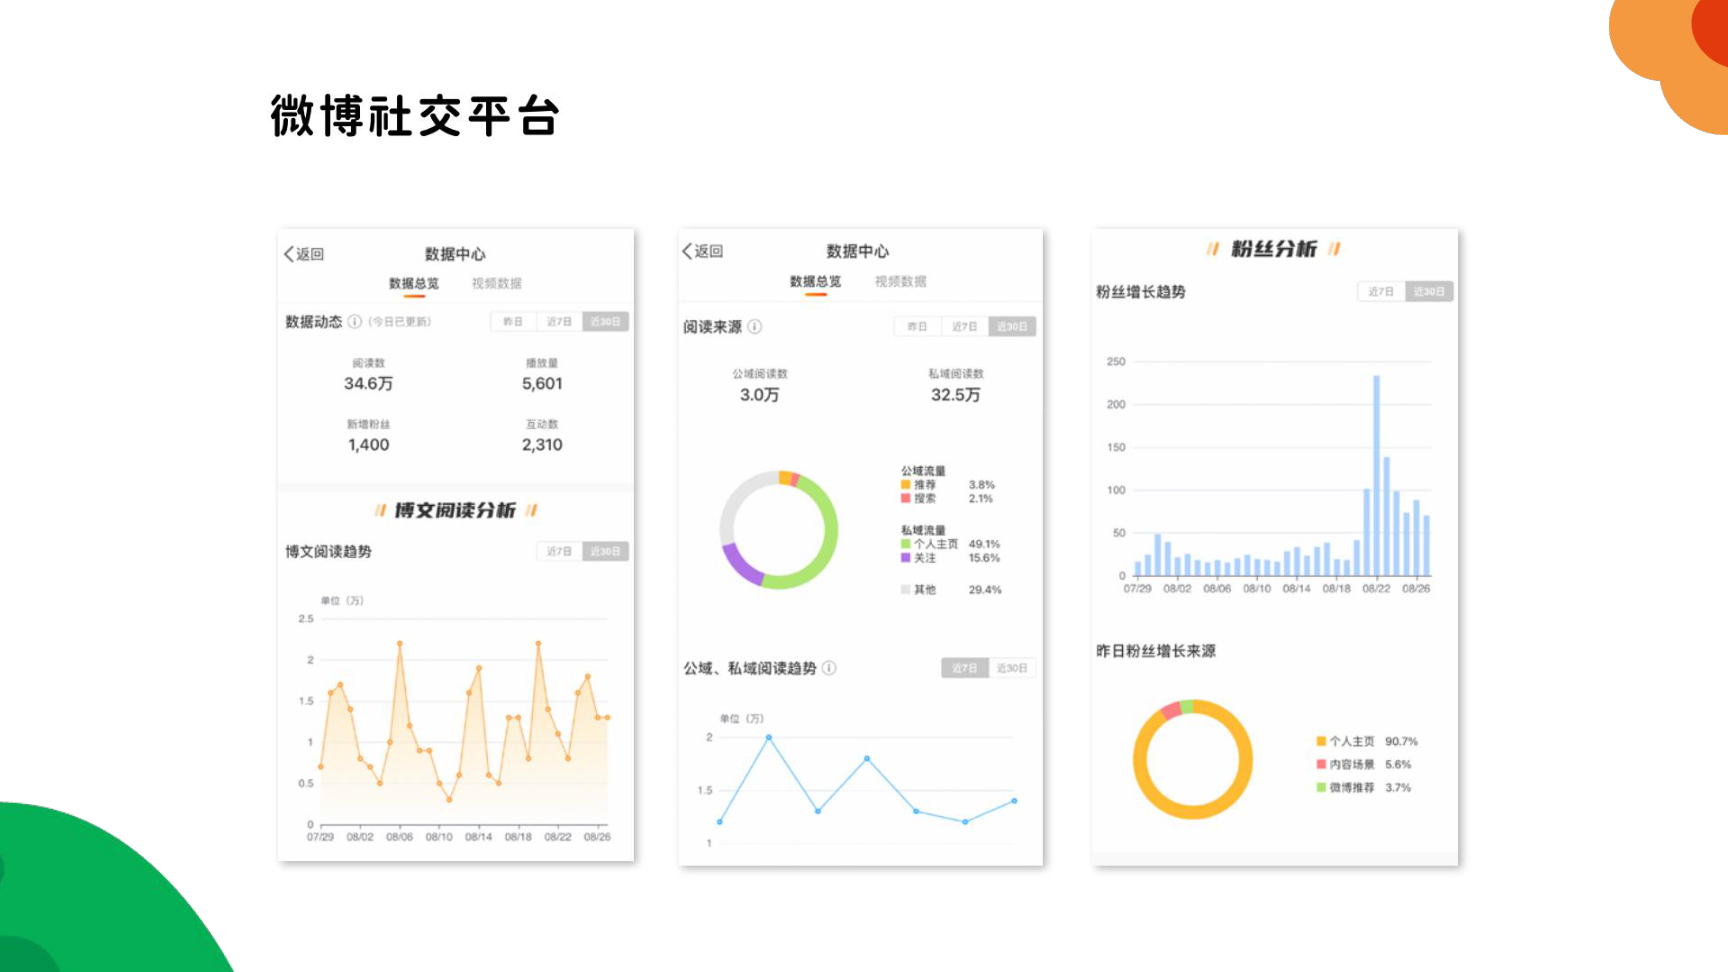This screenshot has height=972, width=1728.
Task: Select 近30日 for 粉丝增长趋势
Action: click(x=1429, y=292)
